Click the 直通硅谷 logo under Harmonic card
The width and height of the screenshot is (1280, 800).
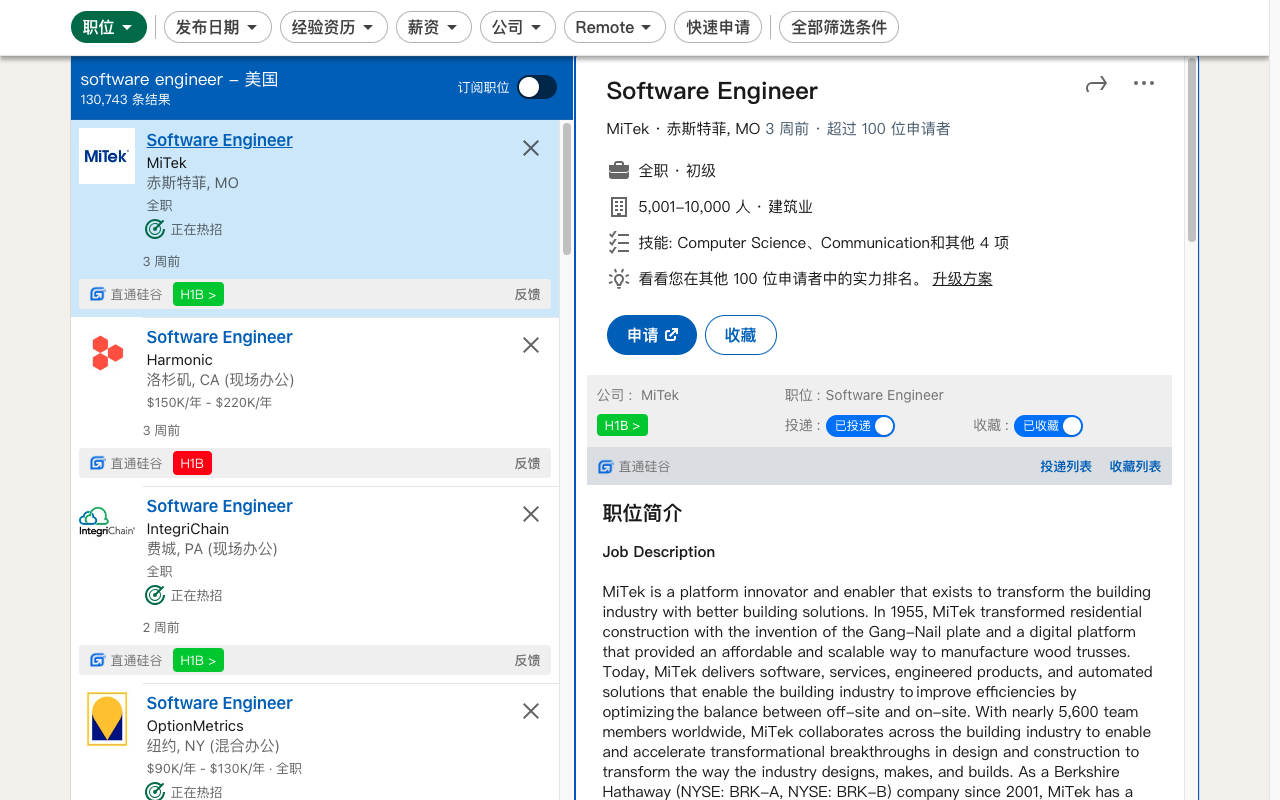98,463
